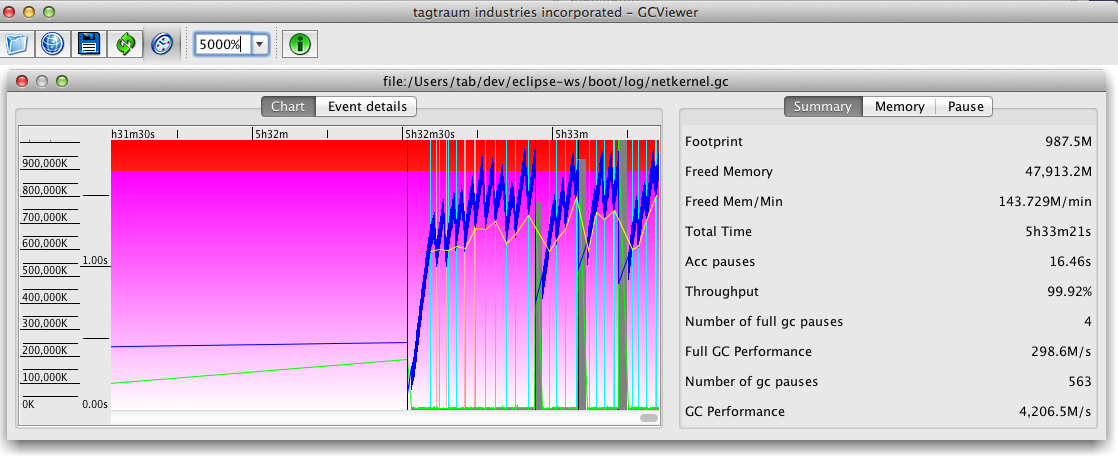Click the chart's horizontal scrollbar thumb
1118x458 pixels.
coord(649,418)
